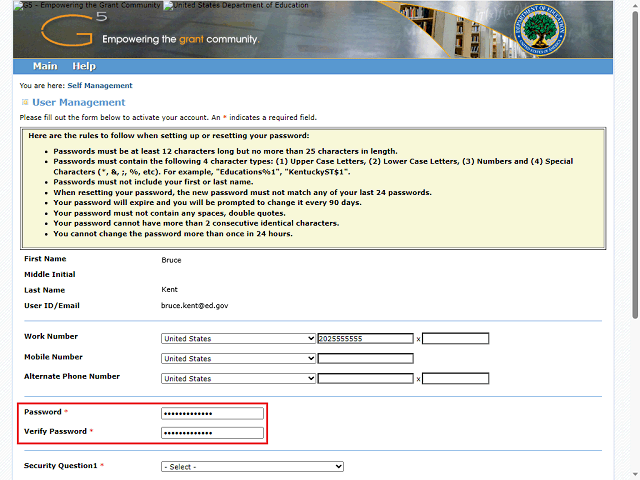The width and height of the screenshot is (640, 480).
Task: Expand the Work Number country dropdown
Action: pyautogui.click(x=238, y=339)
